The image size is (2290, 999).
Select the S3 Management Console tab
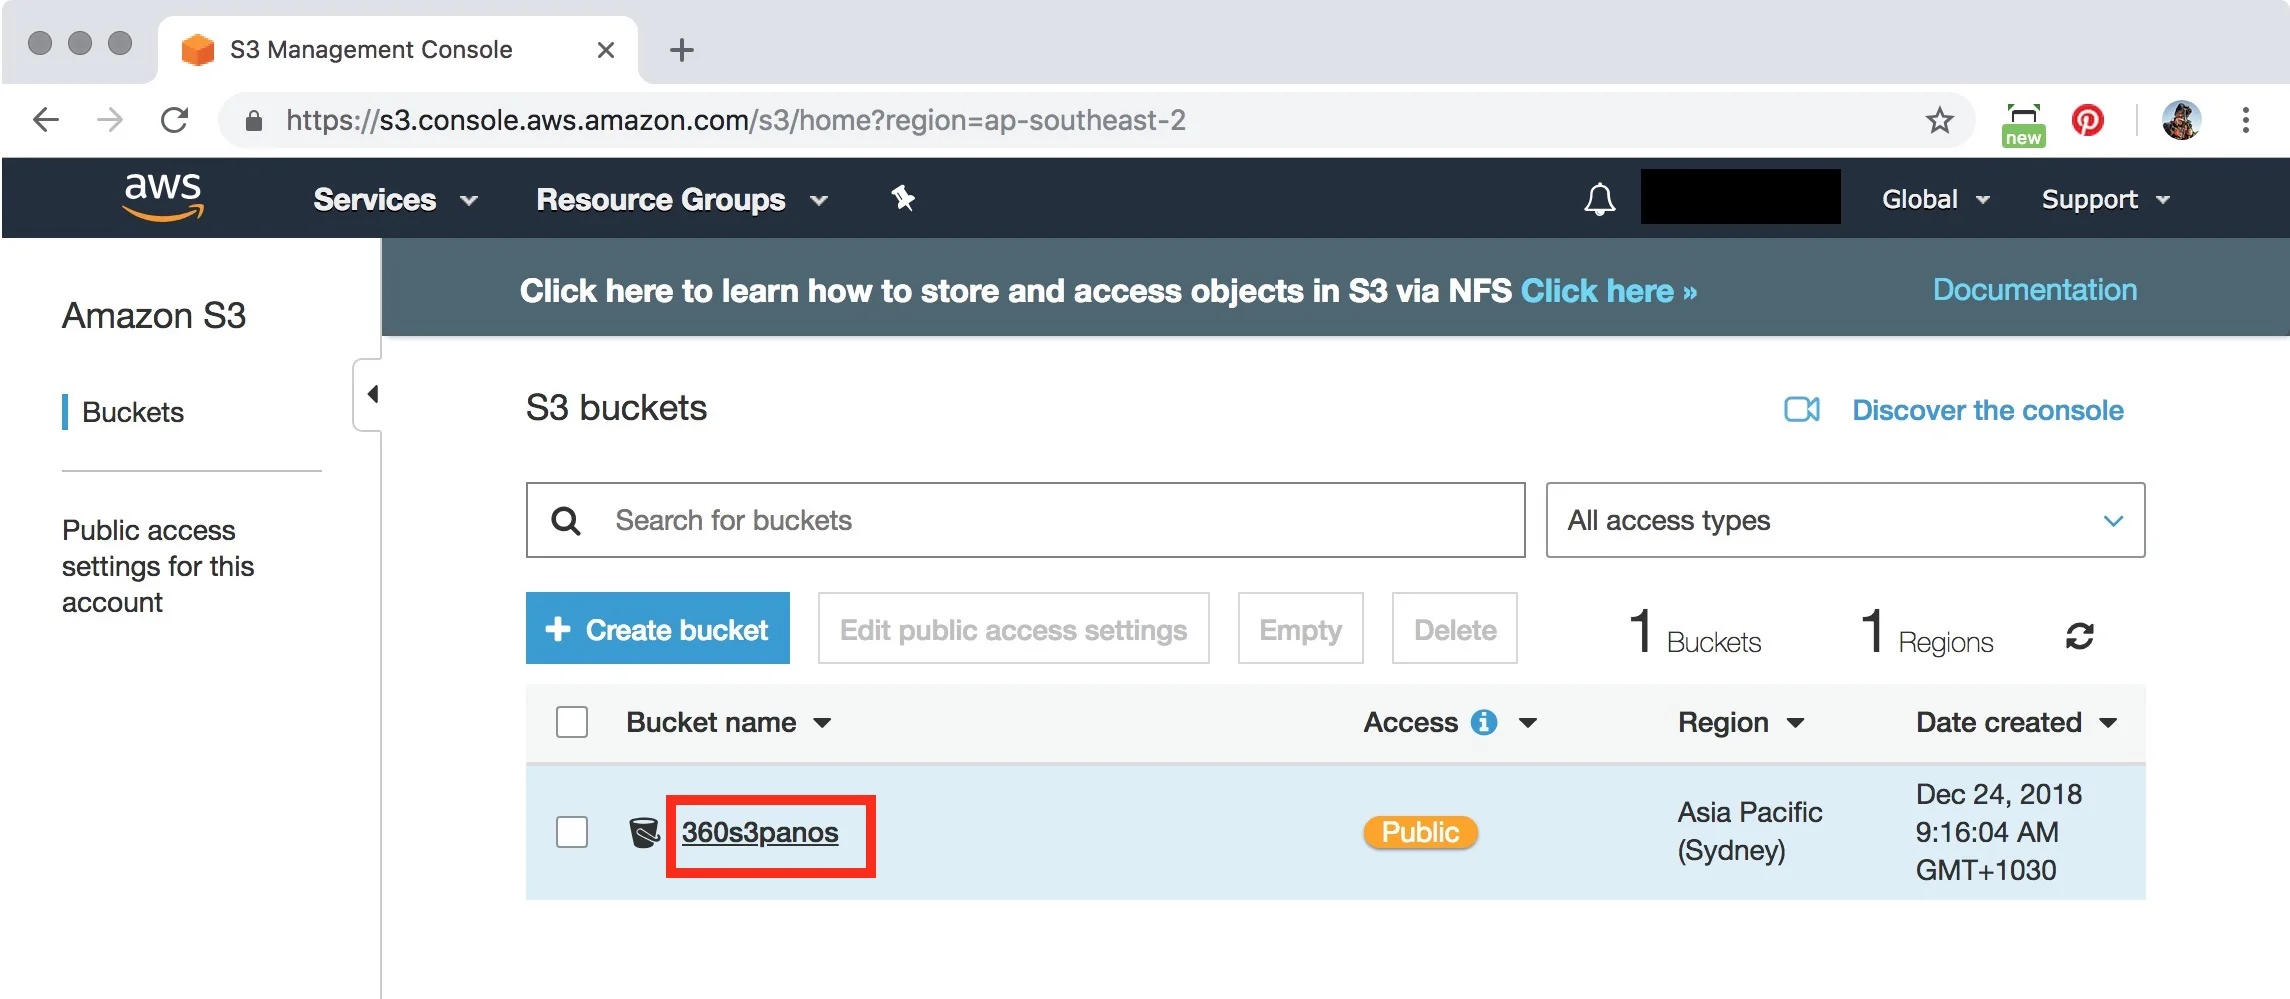(397, 50)
